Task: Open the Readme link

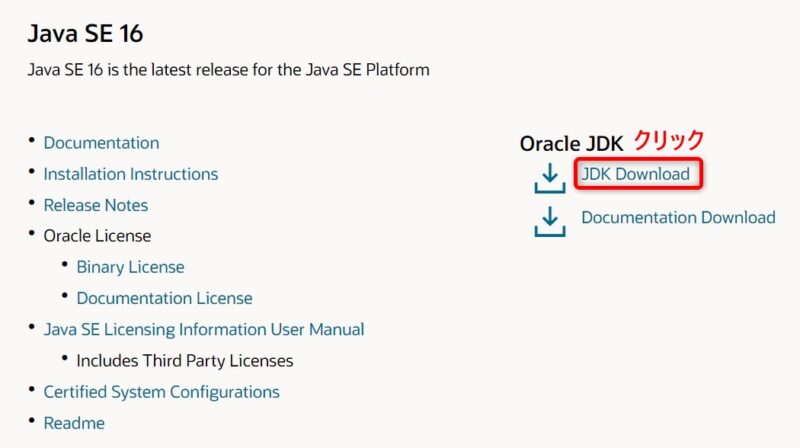Action: click(x=74, y=423)
